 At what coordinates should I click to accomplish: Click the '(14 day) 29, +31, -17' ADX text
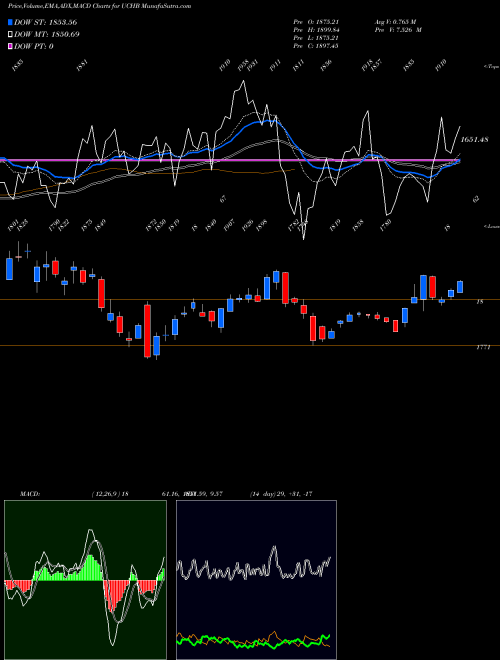pos(281,494)
